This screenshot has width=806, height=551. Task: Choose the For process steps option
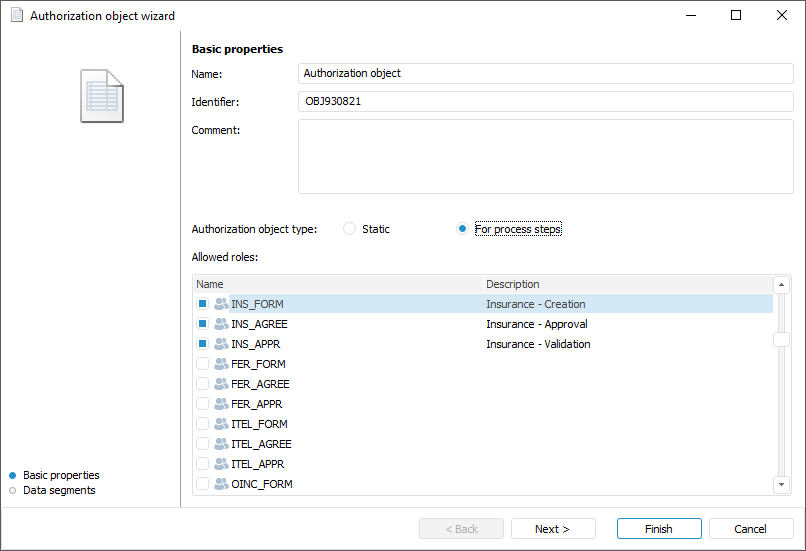pyautogui.click(x=462, y=229)
